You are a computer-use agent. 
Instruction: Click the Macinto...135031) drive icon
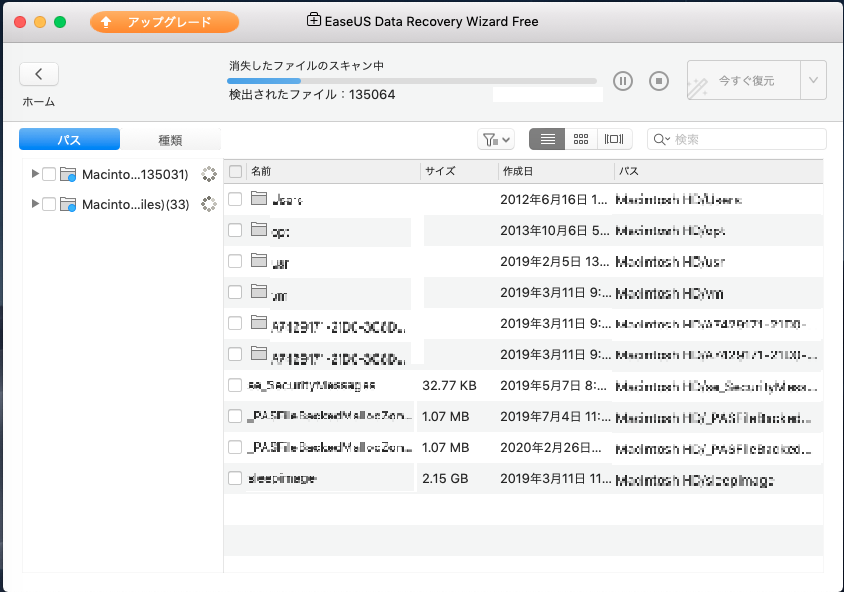click(68, 174)
